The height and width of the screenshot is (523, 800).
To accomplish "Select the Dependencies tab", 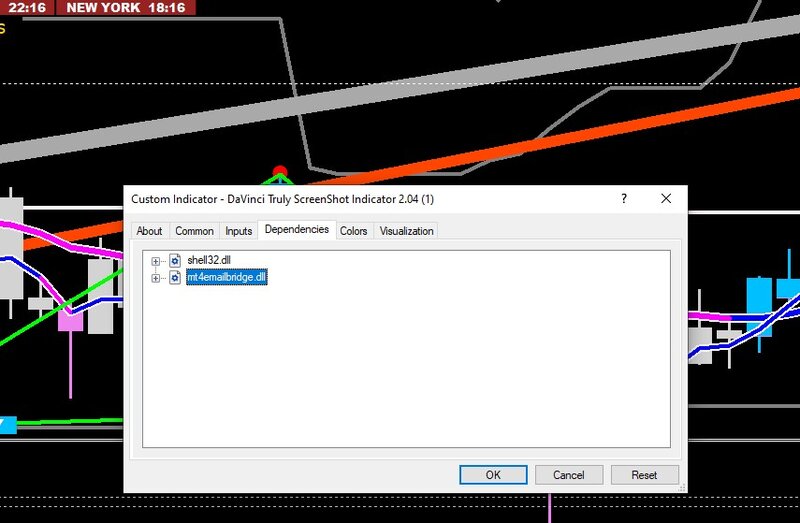I will [296, 230].
